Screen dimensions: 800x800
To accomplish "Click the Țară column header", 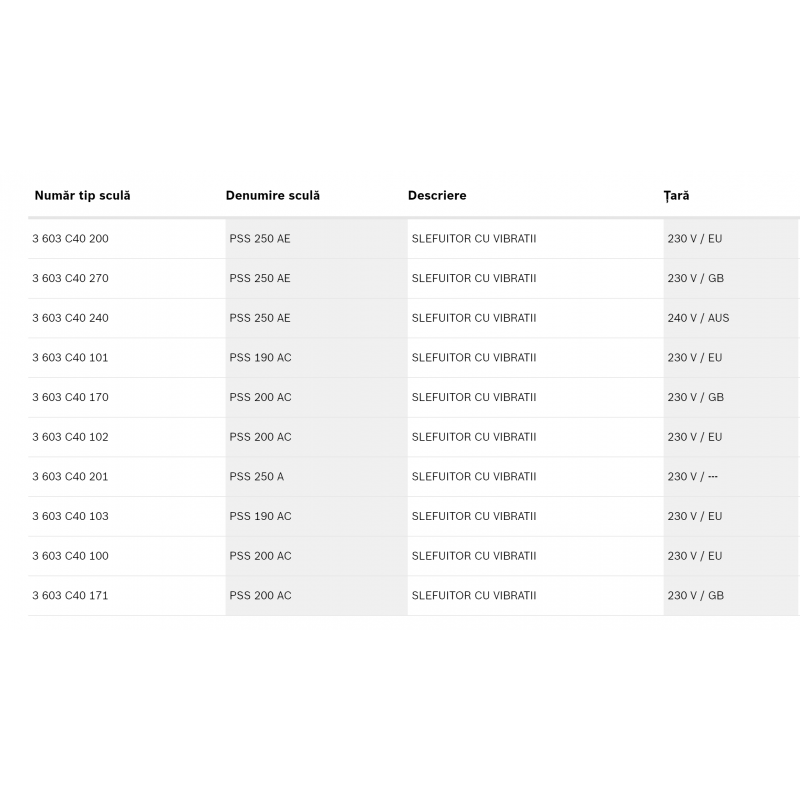I will 677,196.
